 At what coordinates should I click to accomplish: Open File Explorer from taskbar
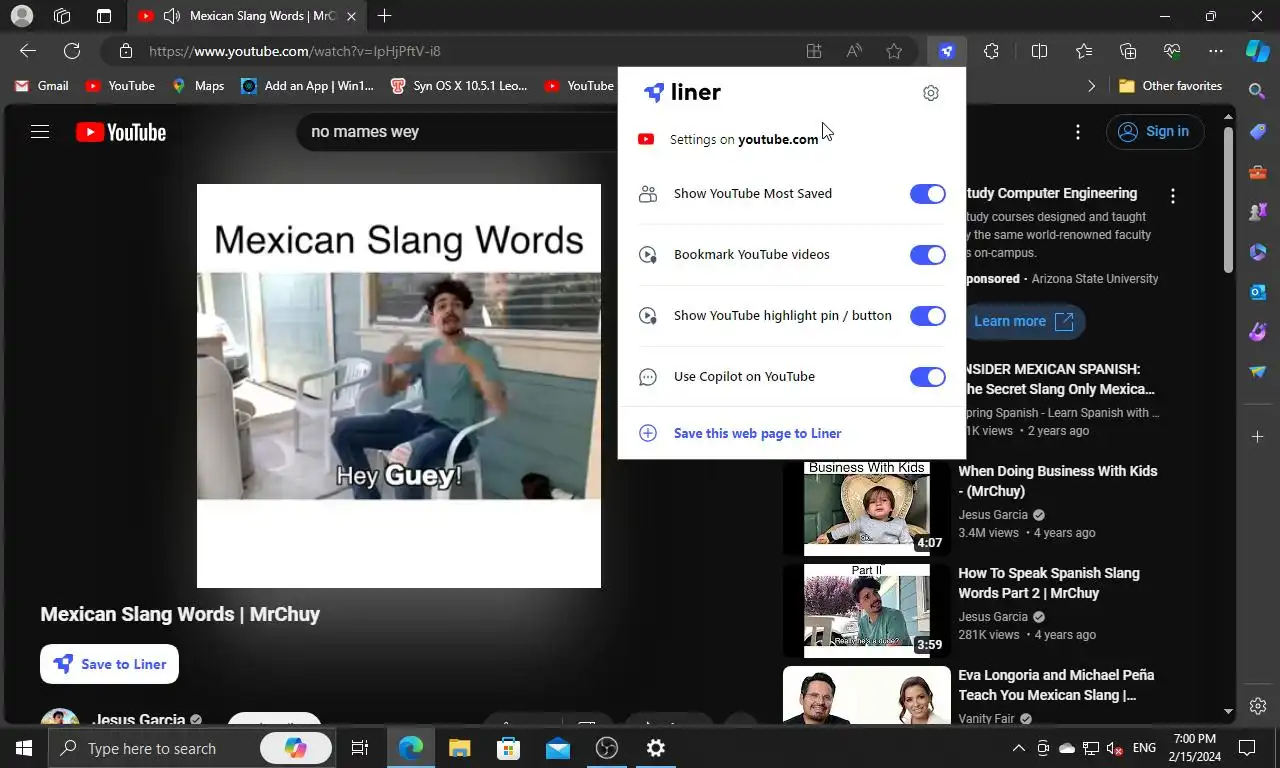459,748
